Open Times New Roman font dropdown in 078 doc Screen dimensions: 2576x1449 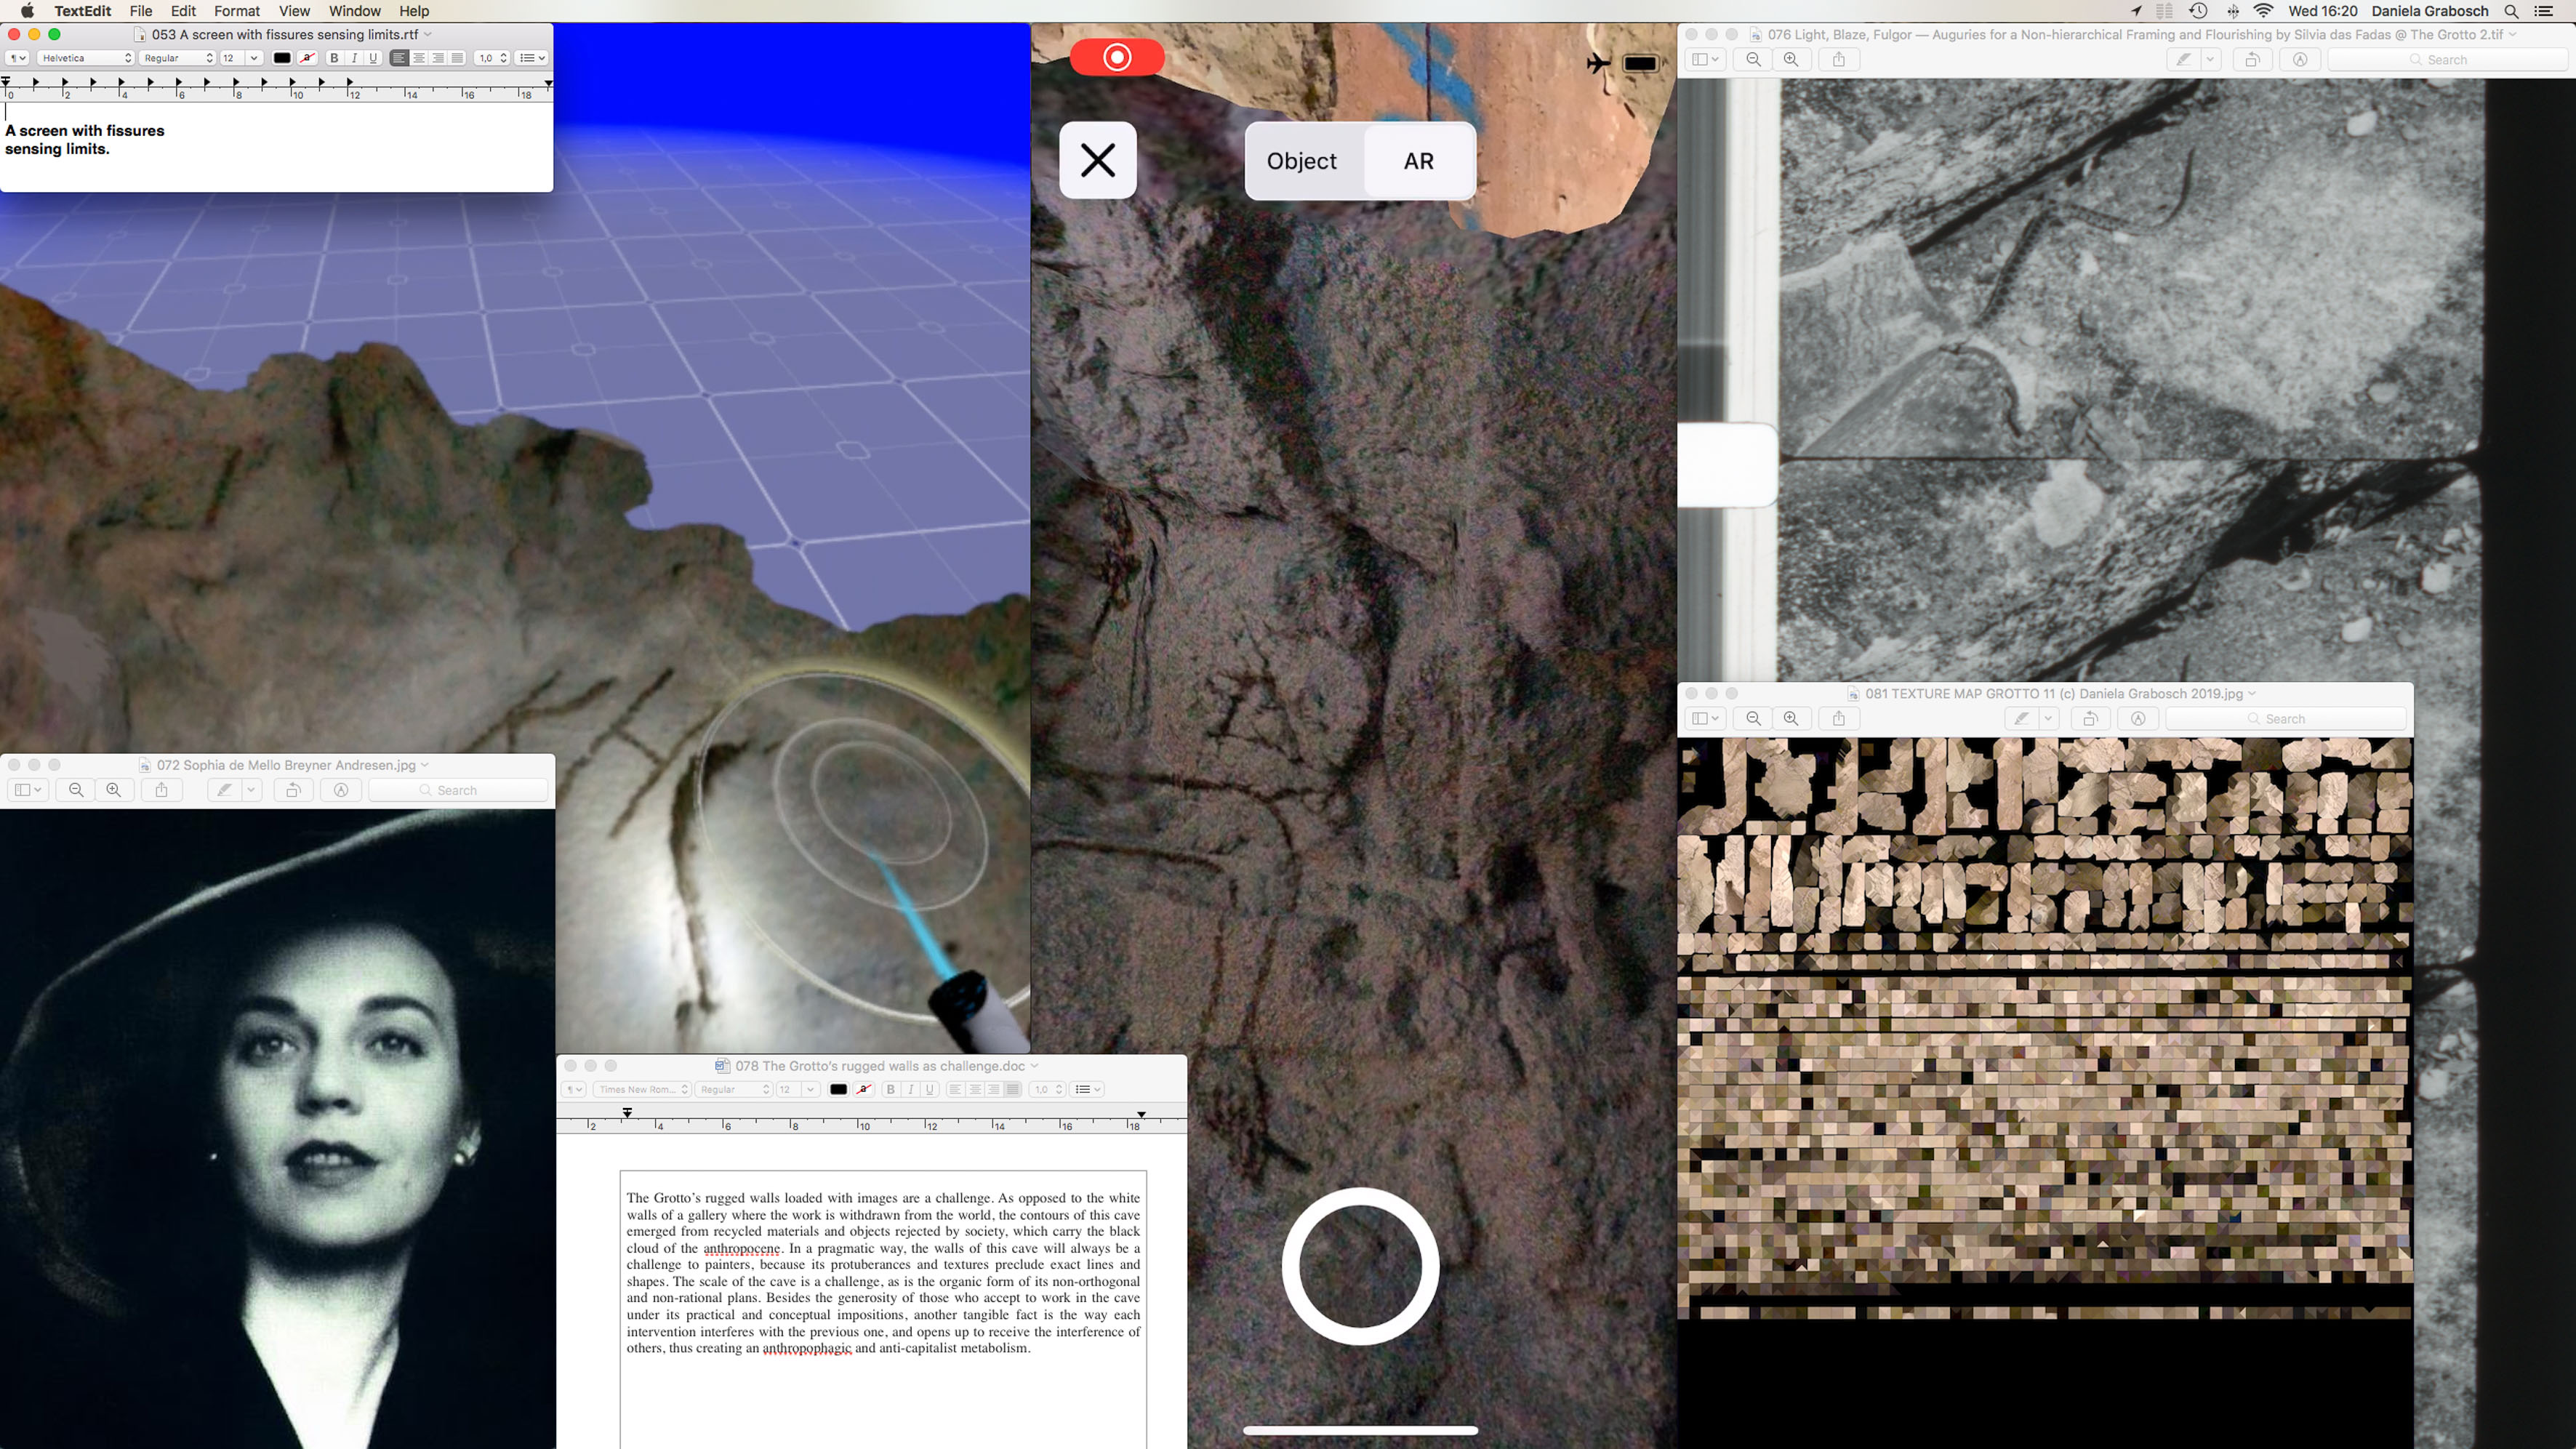tap(642, 1089)
